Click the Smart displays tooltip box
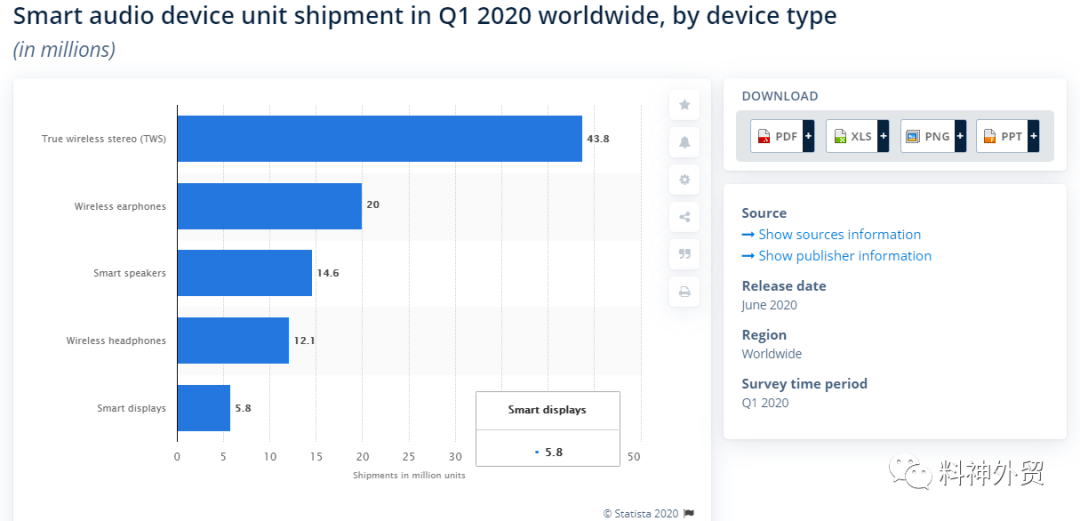This screenshot has height=521, width=1080. pyautogui.click(x=548, y=429)
